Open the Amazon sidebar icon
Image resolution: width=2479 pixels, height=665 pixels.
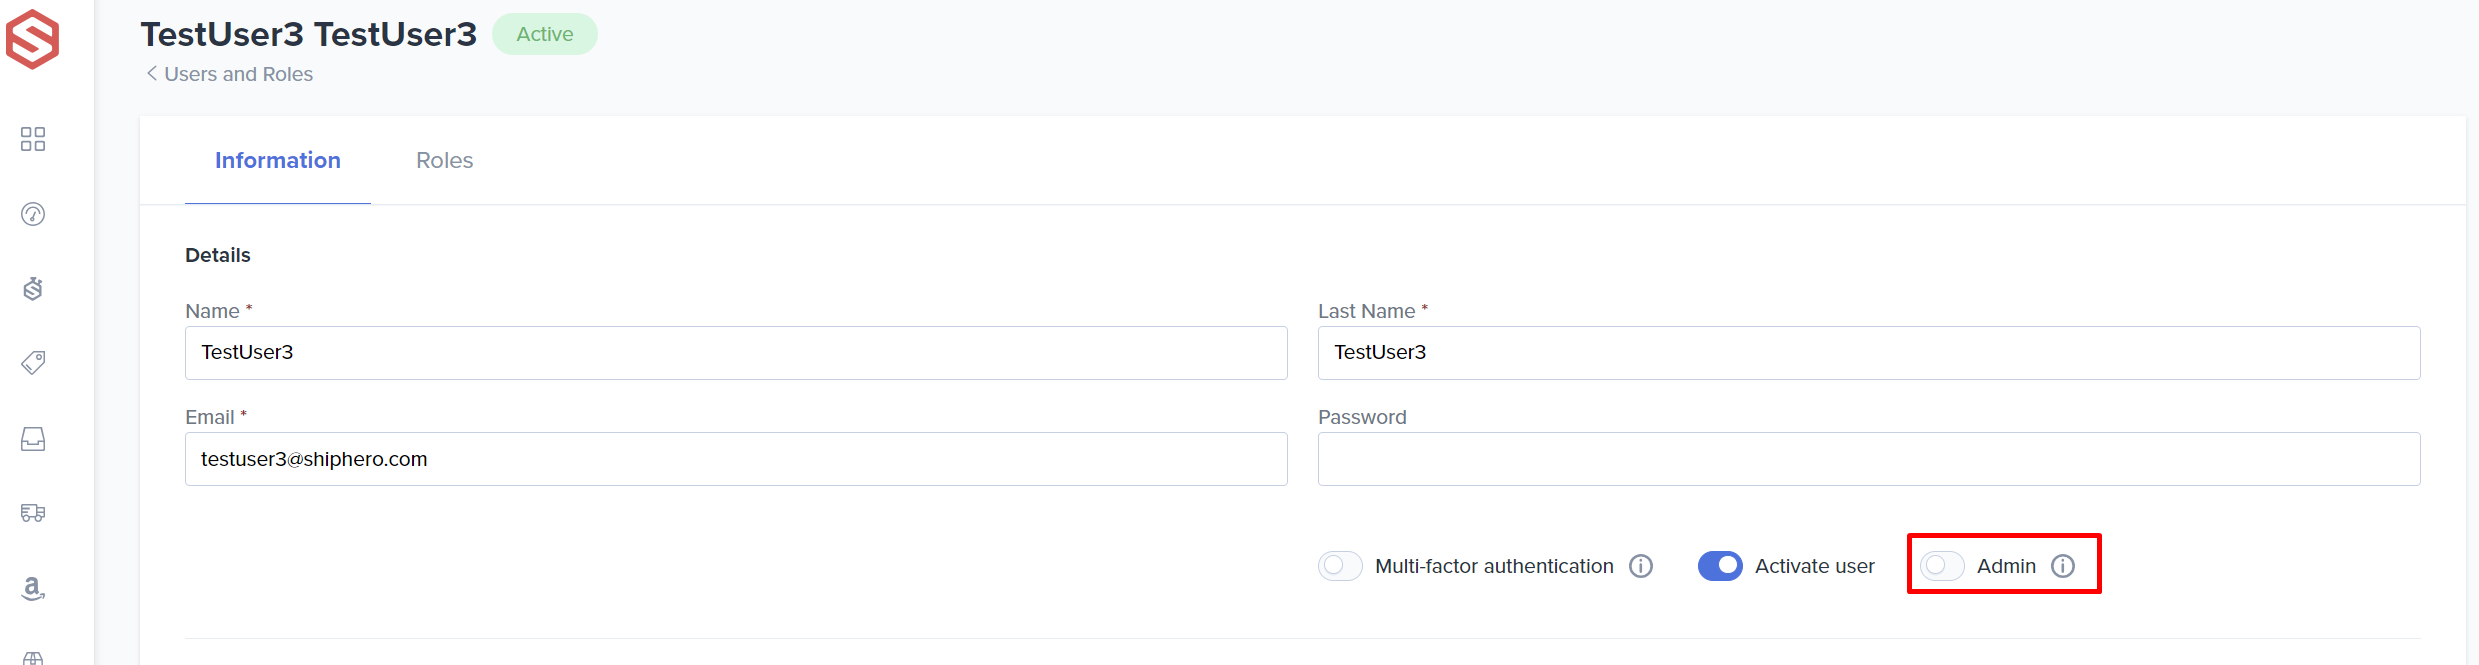pyautogui.click(x=33, y=588)
